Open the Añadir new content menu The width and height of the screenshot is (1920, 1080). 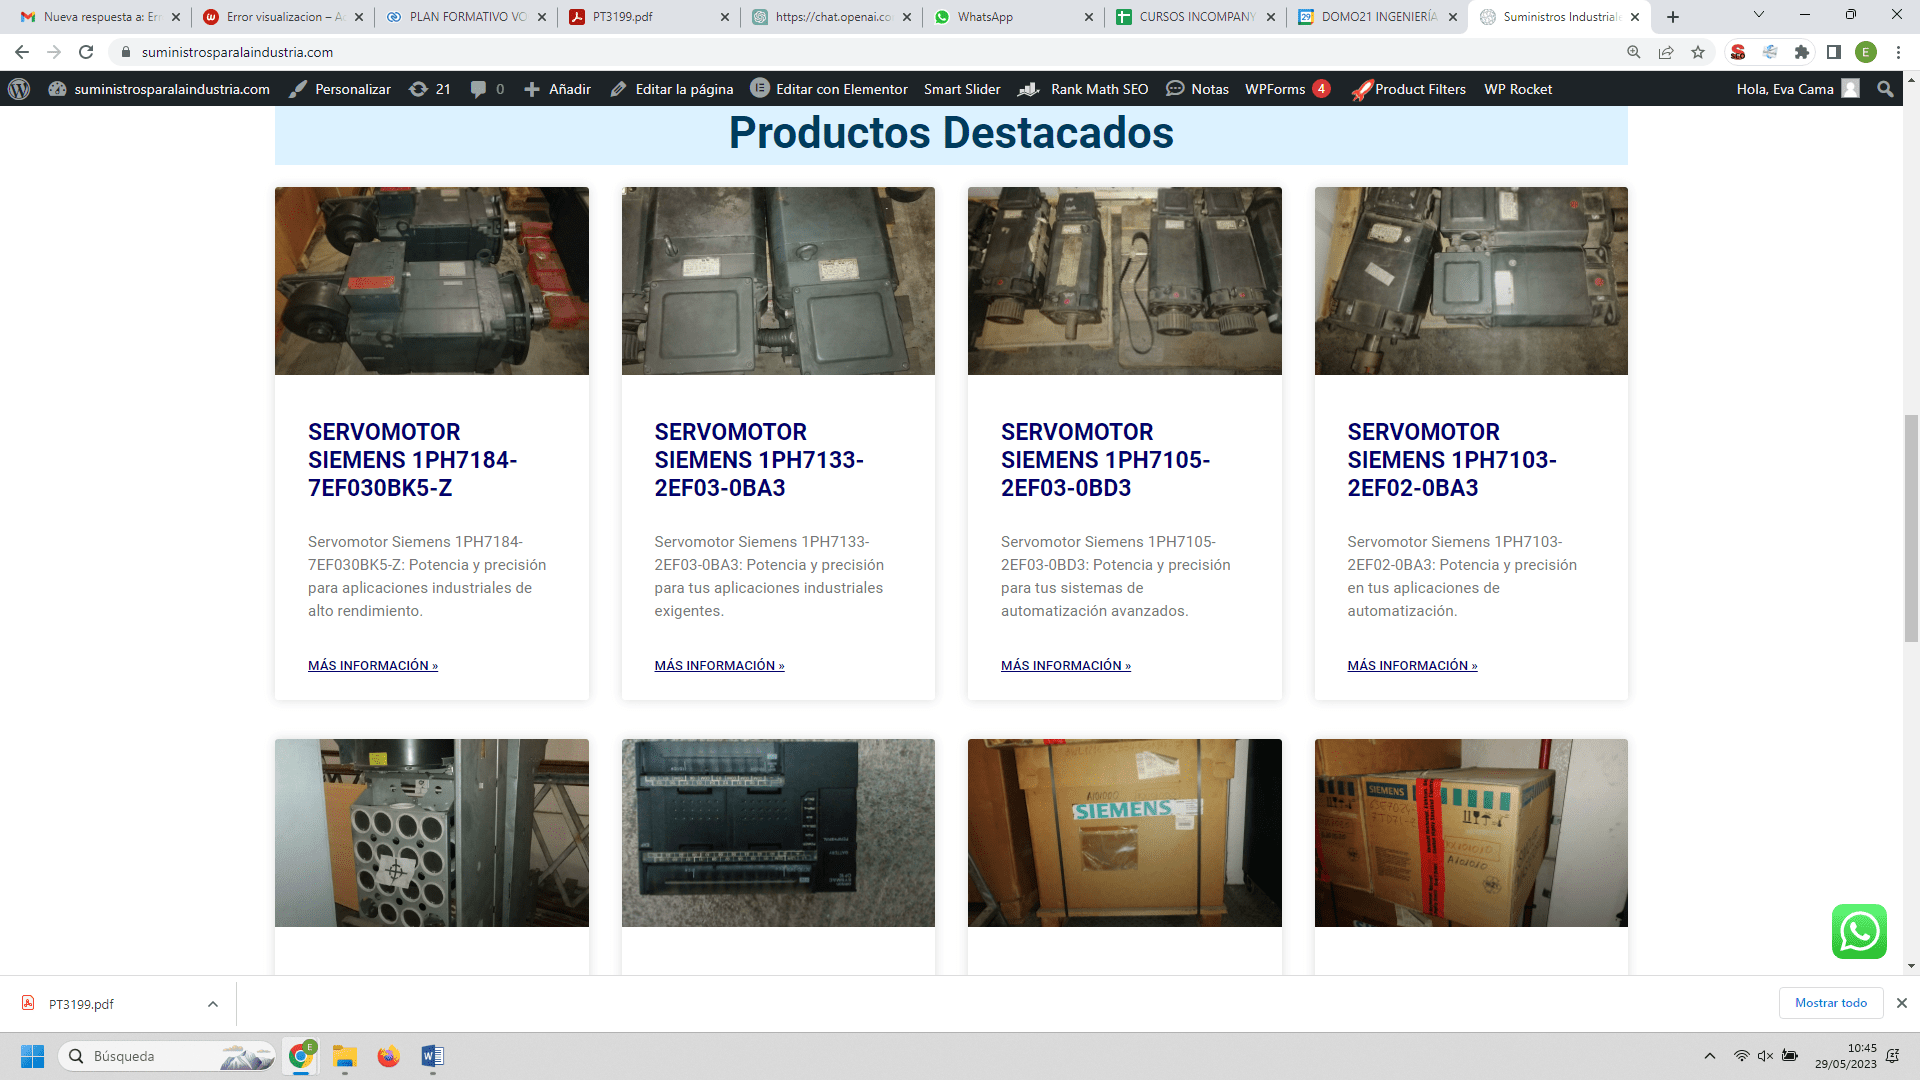(558, 89)
